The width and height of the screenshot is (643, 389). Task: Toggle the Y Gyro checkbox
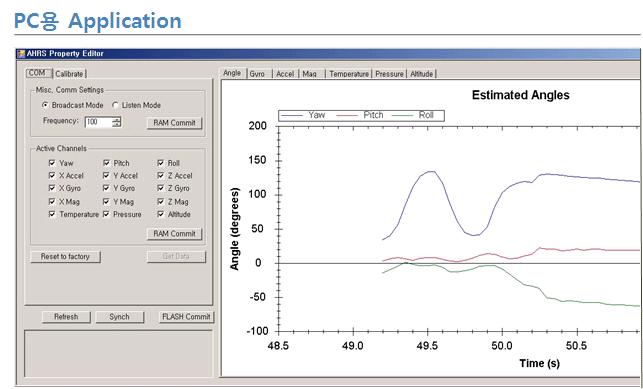106,188
